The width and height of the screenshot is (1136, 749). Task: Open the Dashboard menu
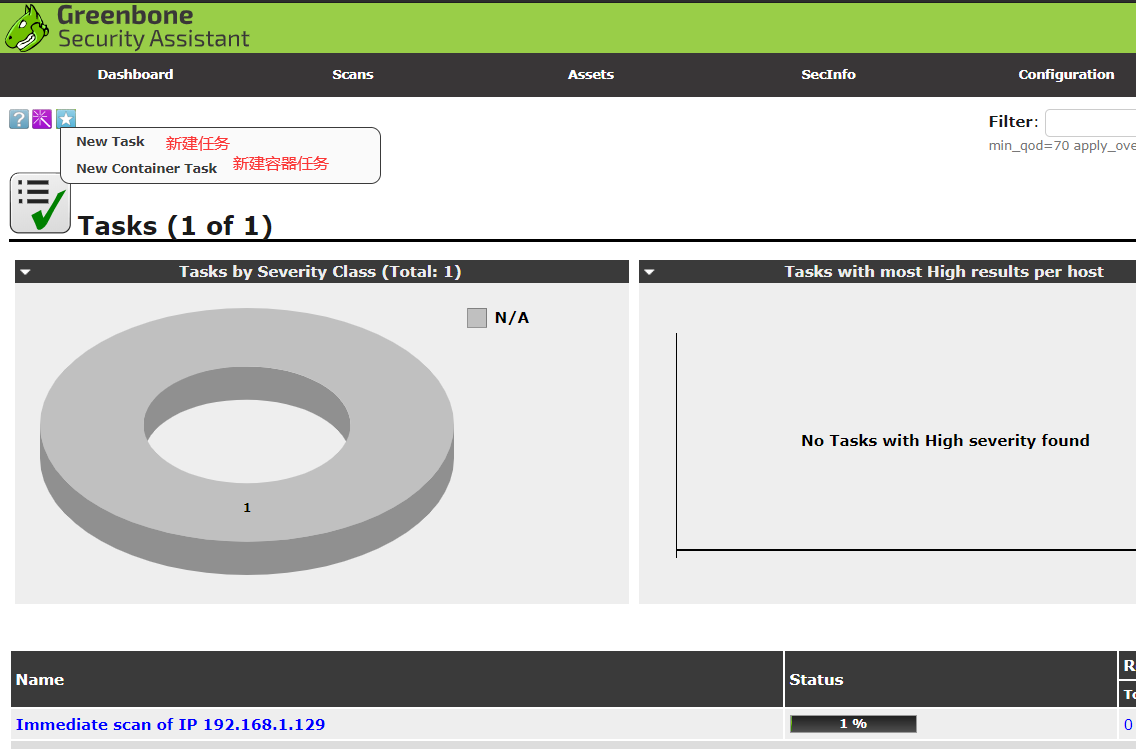point(135,75)
